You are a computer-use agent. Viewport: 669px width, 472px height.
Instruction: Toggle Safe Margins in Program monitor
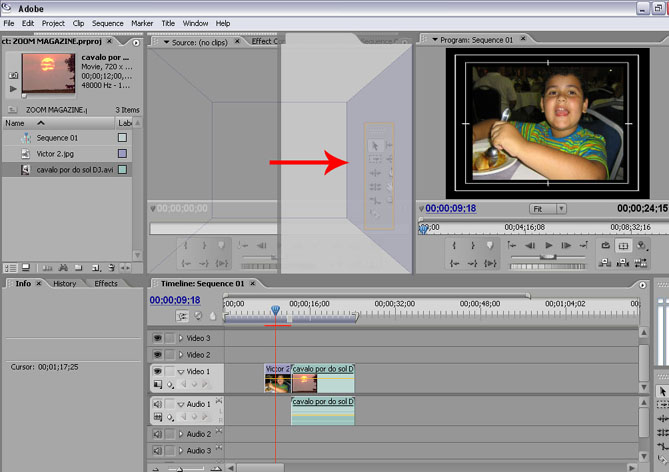[x=623, y=245]
